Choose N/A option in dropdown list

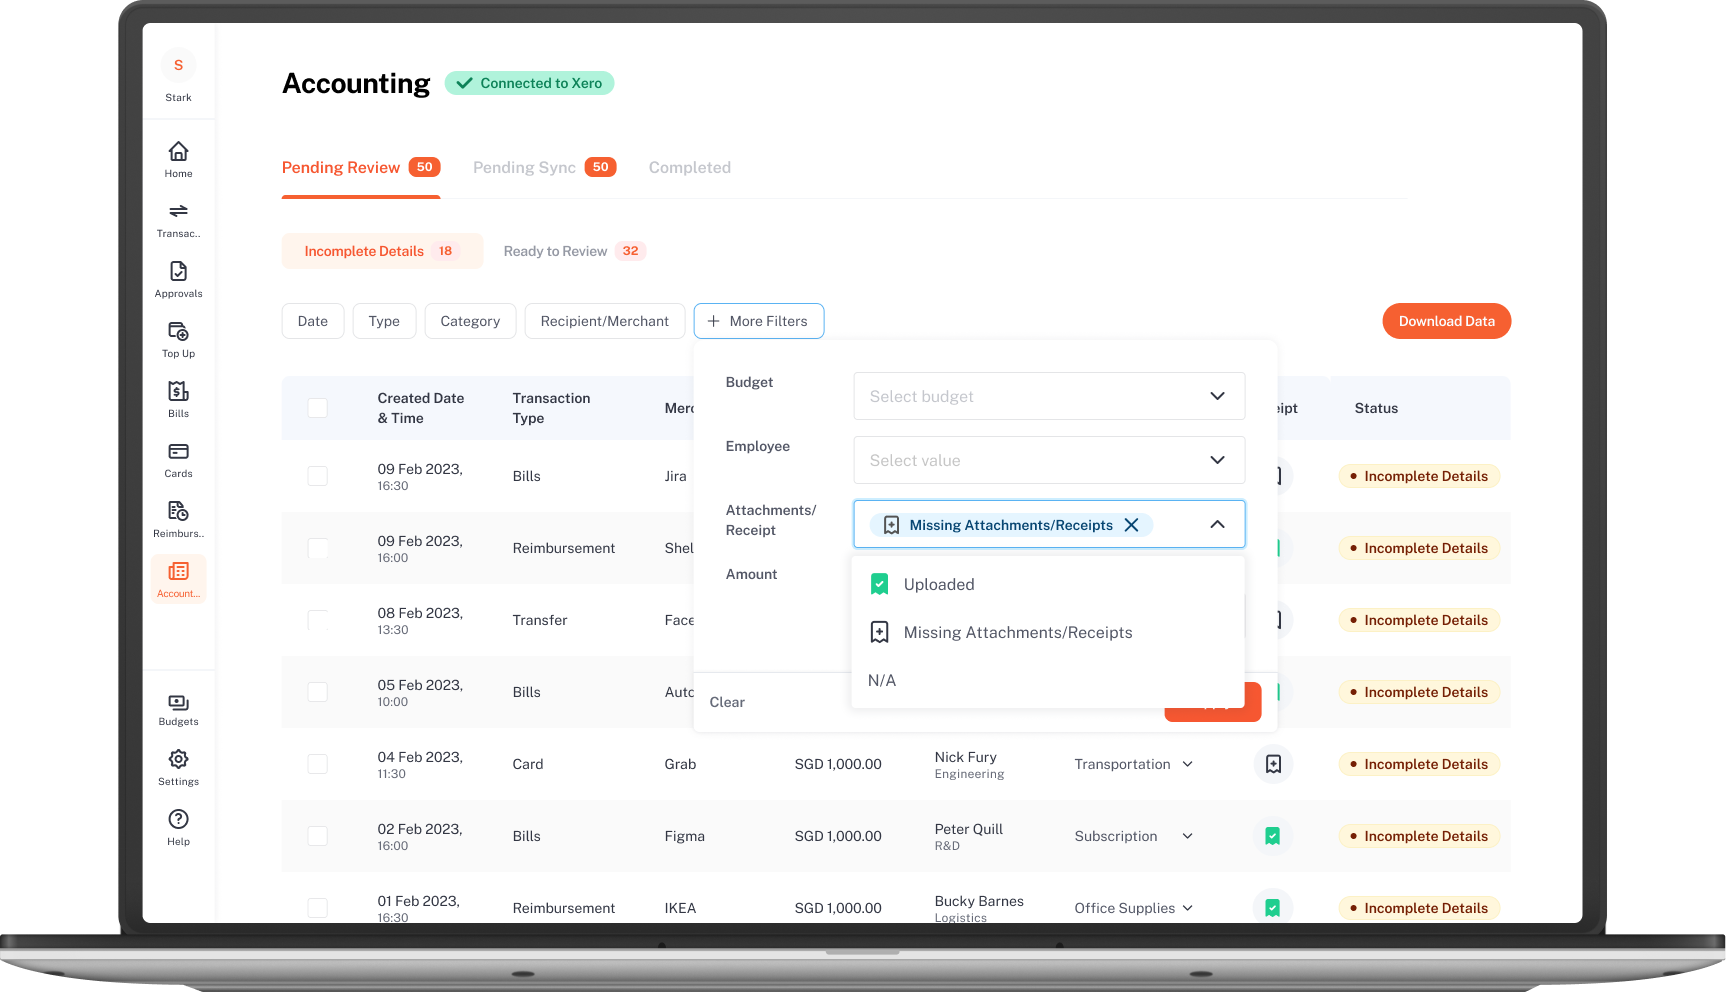pyautogui.click(x=1048, y=680)
